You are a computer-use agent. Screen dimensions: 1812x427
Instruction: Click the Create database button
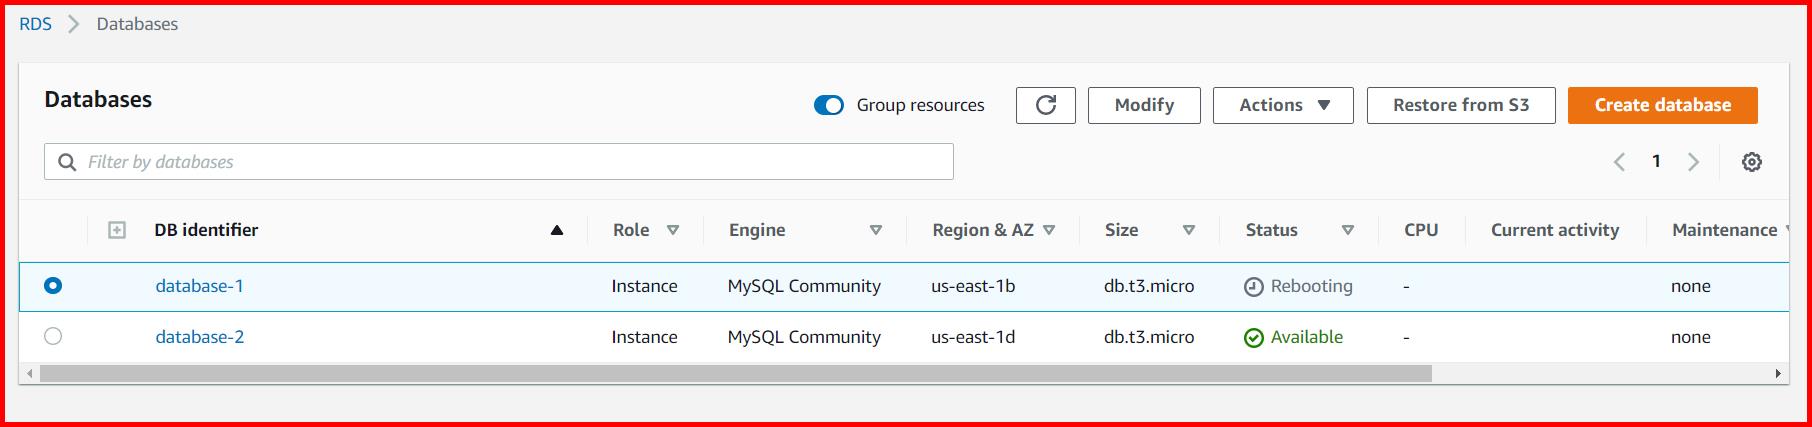click(x=1662, y=105)
